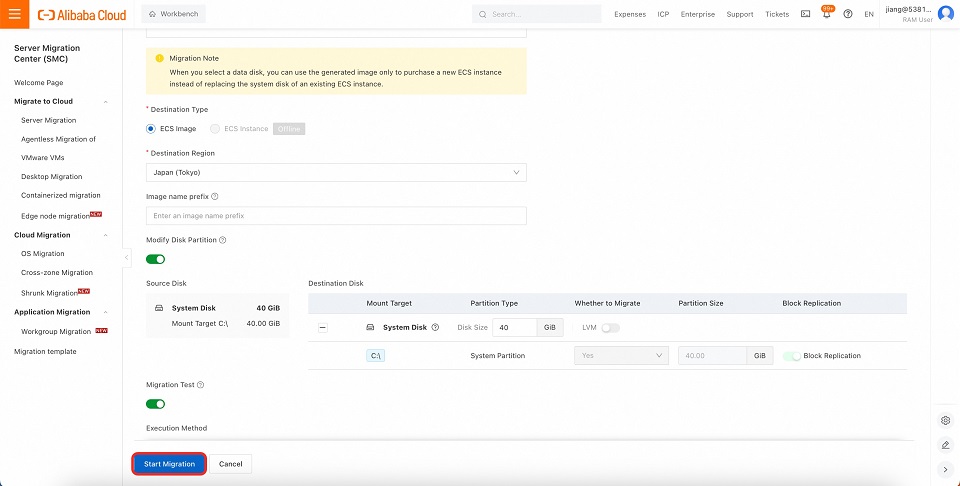Collapse the Migrate to Cloud section
Screen dimensions: 960x486
click(106, 102)
